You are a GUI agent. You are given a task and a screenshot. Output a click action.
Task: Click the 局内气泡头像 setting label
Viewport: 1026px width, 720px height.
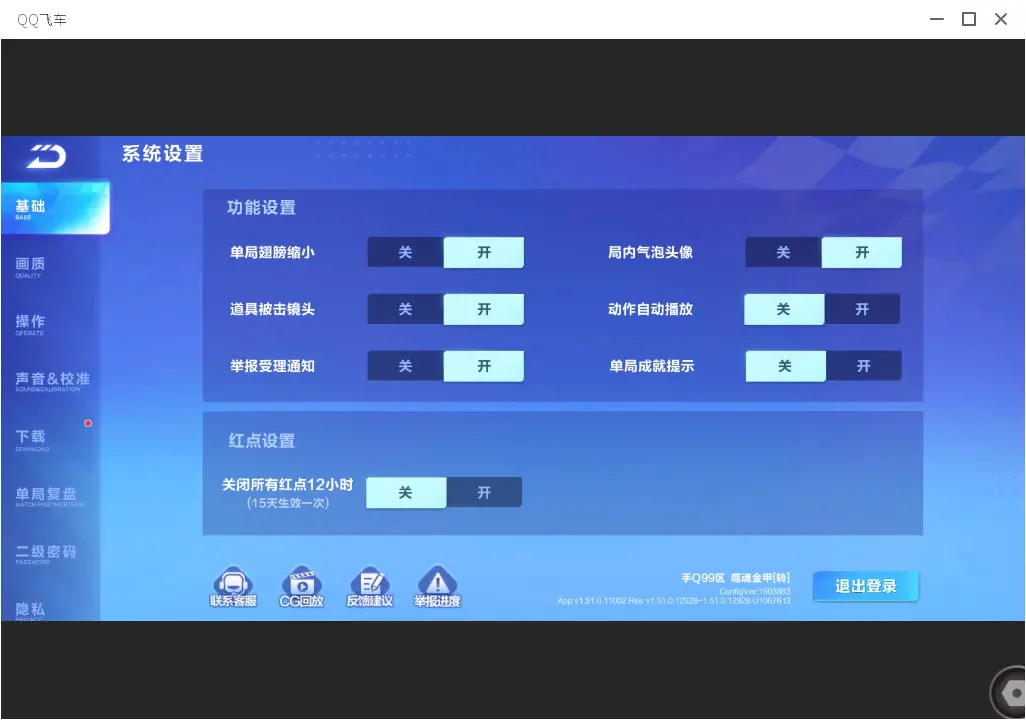pos(650,253)
